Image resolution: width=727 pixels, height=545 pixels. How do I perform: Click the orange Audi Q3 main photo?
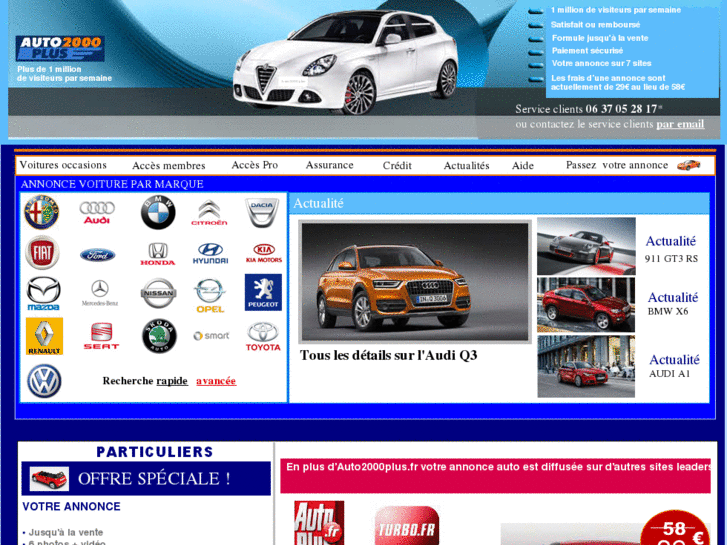[415, 282]
